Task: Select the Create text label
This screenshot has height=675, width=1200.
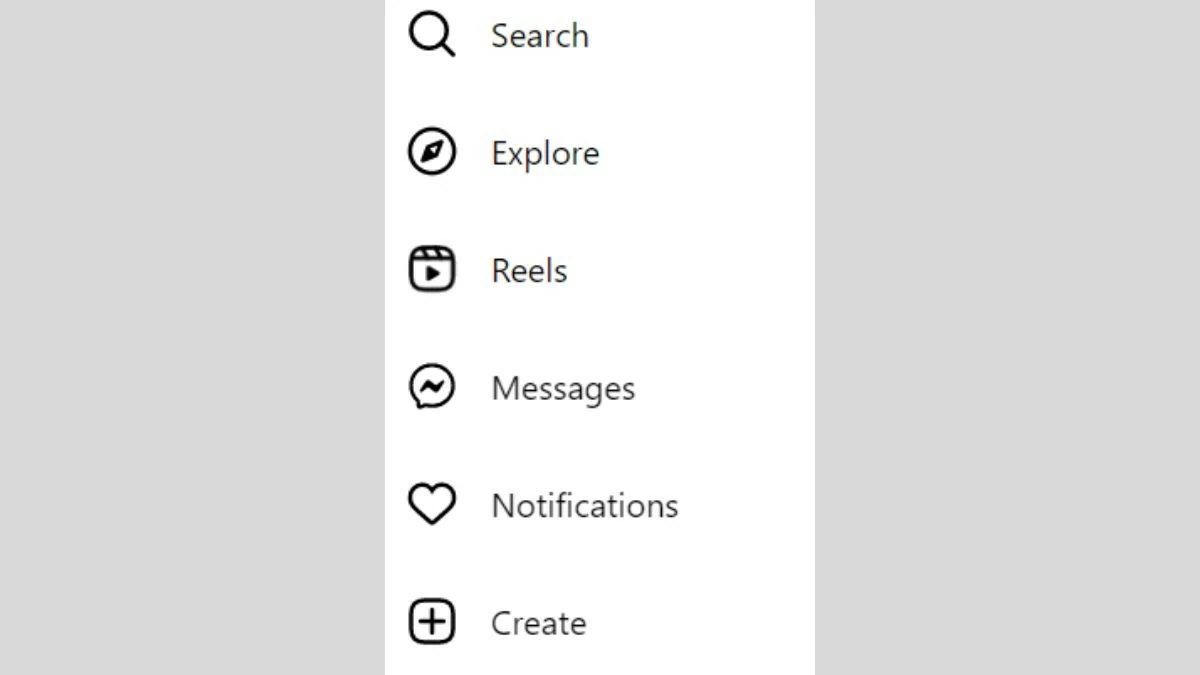Action: 538,624
